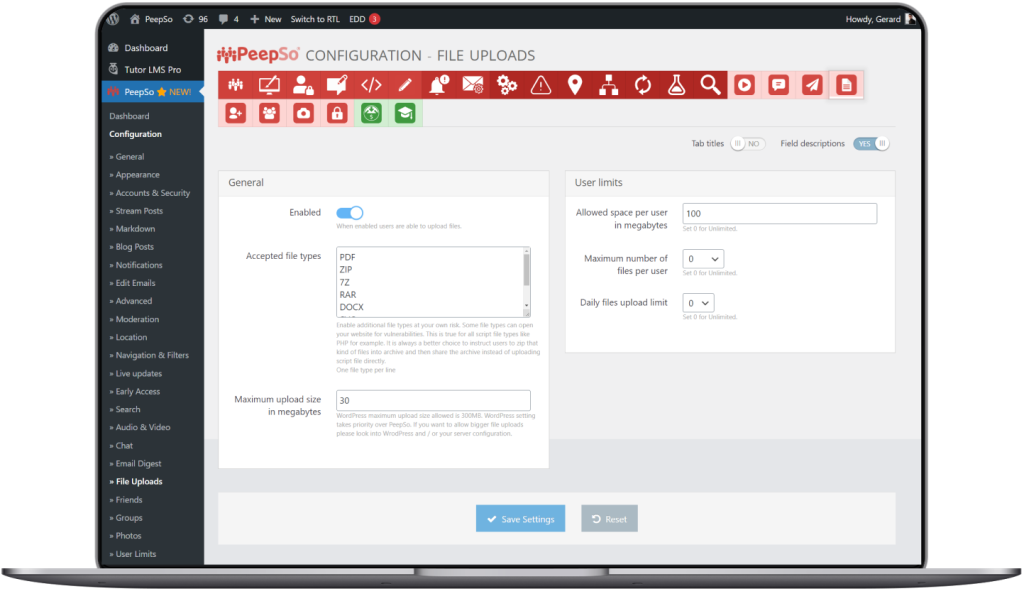Click inside Accepted file types list

(x=429, y=282)
